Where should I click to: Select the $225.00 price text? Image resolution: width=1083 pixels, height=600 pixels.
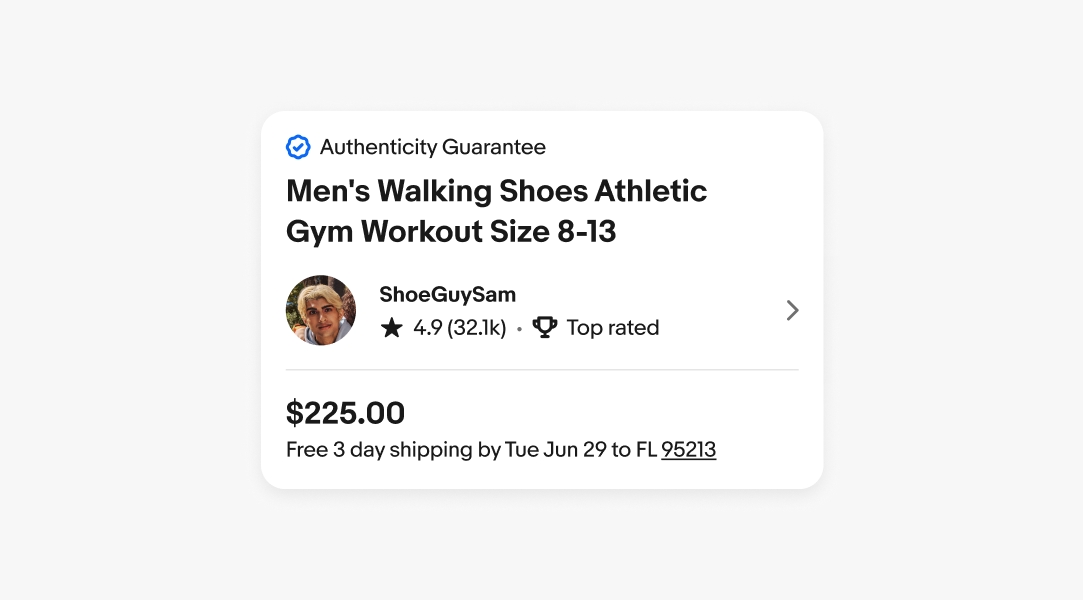click(x=346, y=412)
